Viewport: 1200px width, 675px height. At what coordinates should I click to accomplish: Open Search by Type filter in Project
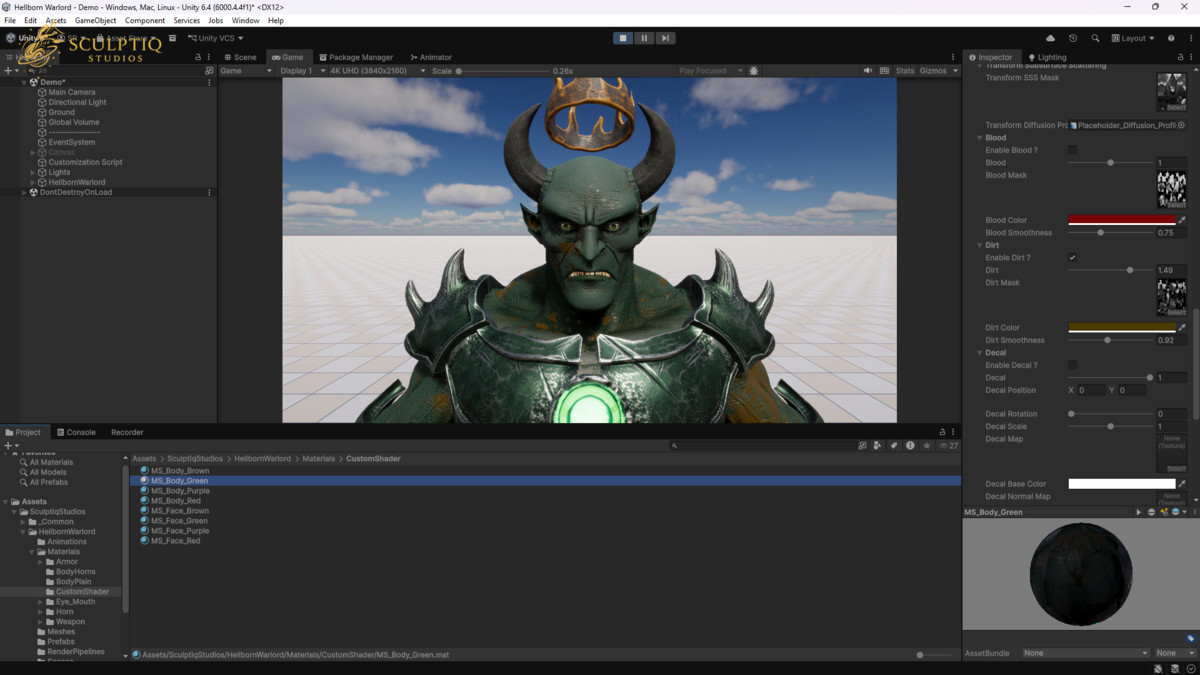coord(877,446)
